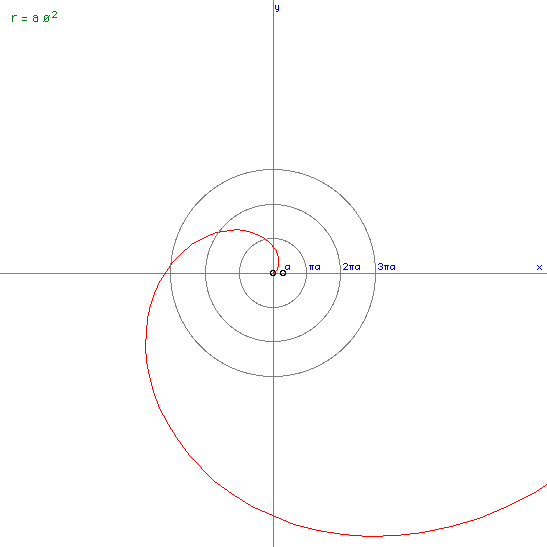Click the red spiral's leftmost point
Viewport: 547px width, 547px height.
coord(145,344)
